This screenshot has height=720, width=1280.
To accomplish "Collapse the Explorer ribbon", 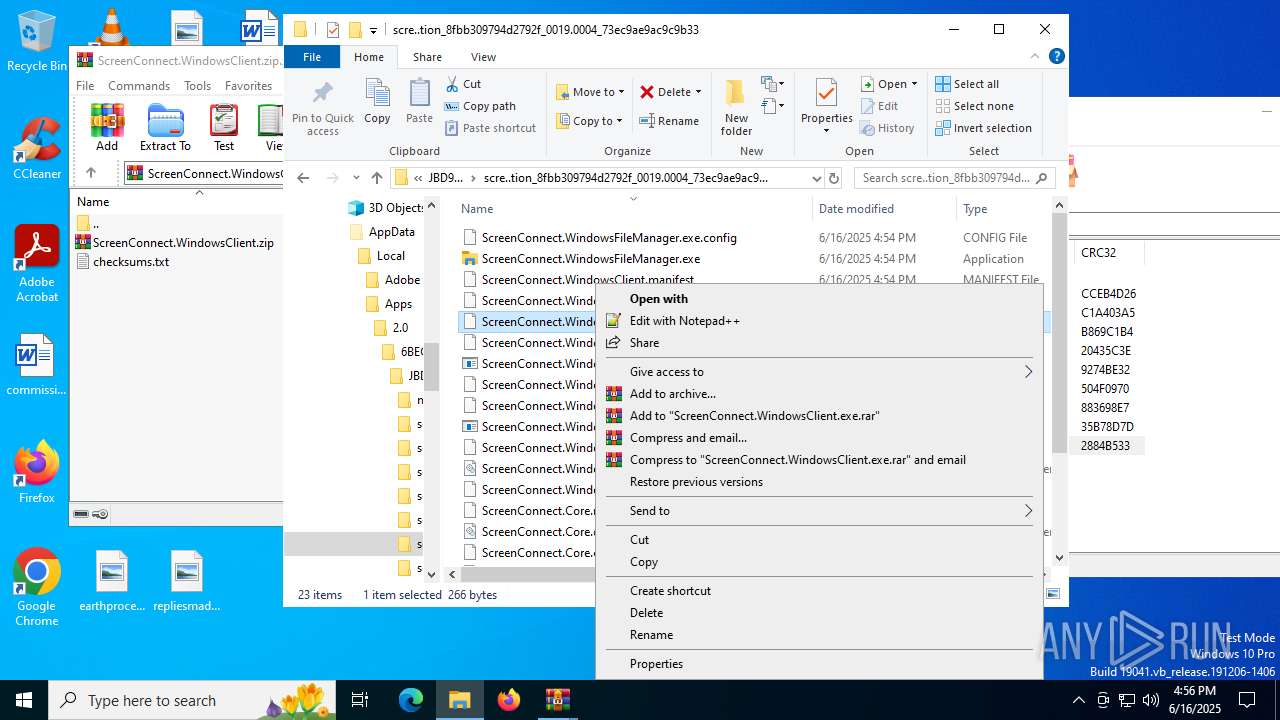I will (1036, 57).
